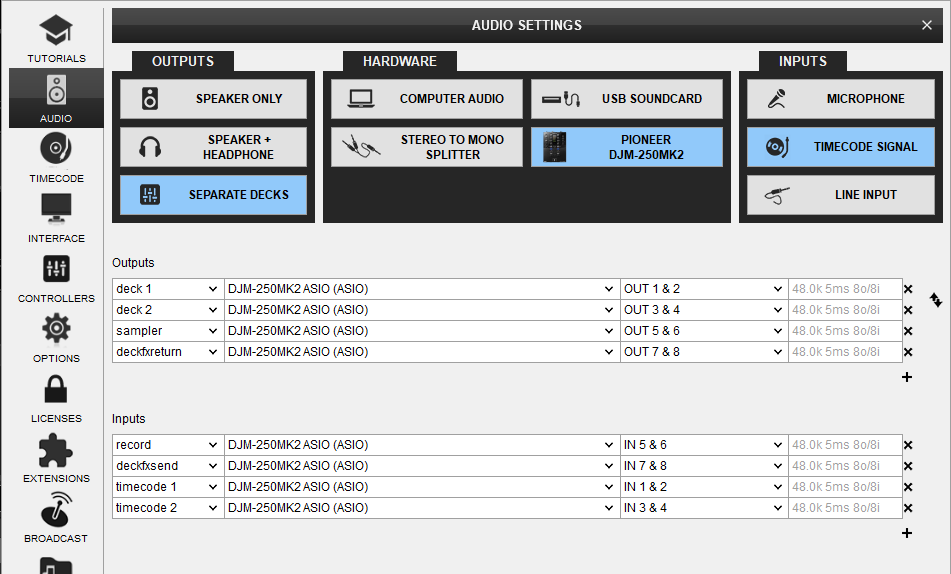This screenshot has height=574, width=951.
Task: Remove the record input row
Action: (x=908, y=445)
